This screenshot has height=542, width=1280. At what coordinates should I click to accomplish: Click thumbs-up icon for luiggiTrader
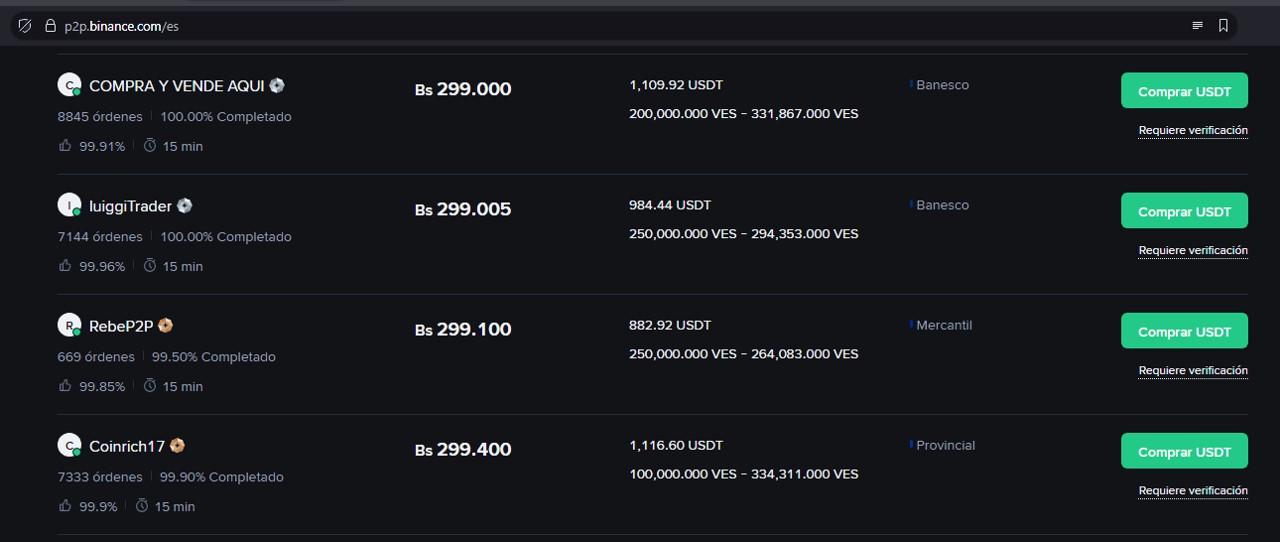tap(65, 266)
